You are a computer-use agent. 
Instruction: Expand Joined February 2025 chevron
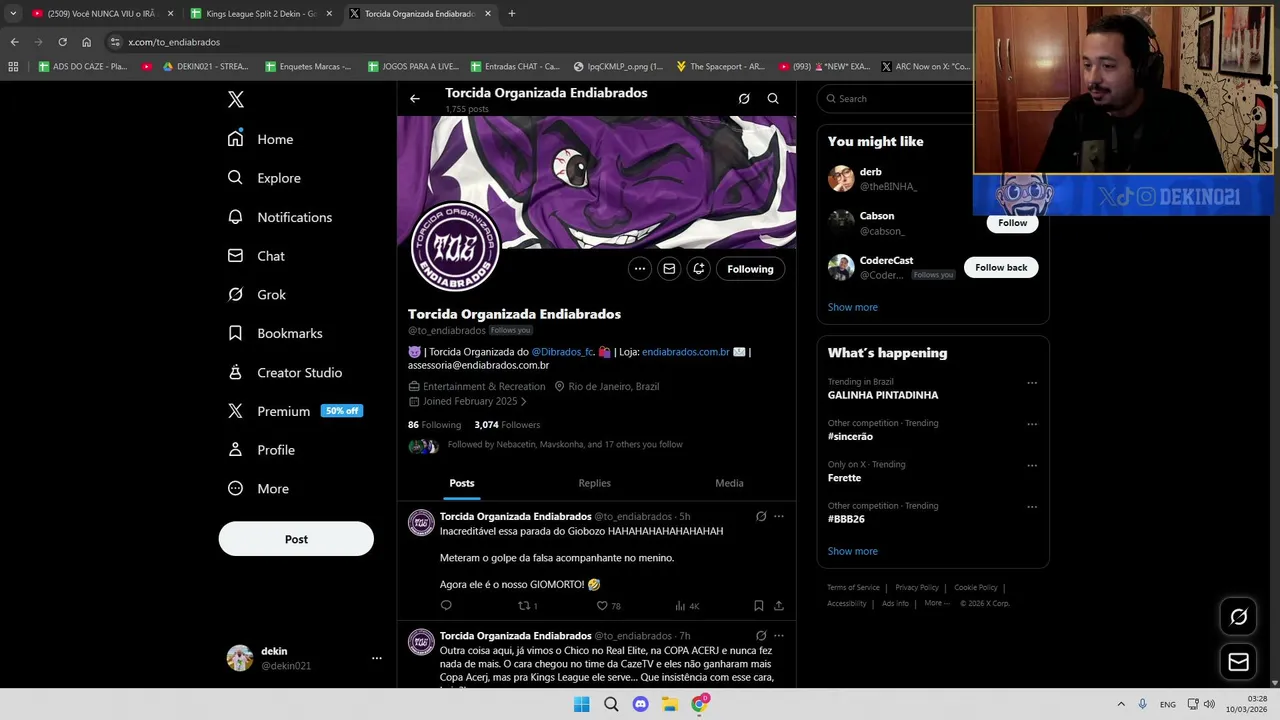coord(523,402)
